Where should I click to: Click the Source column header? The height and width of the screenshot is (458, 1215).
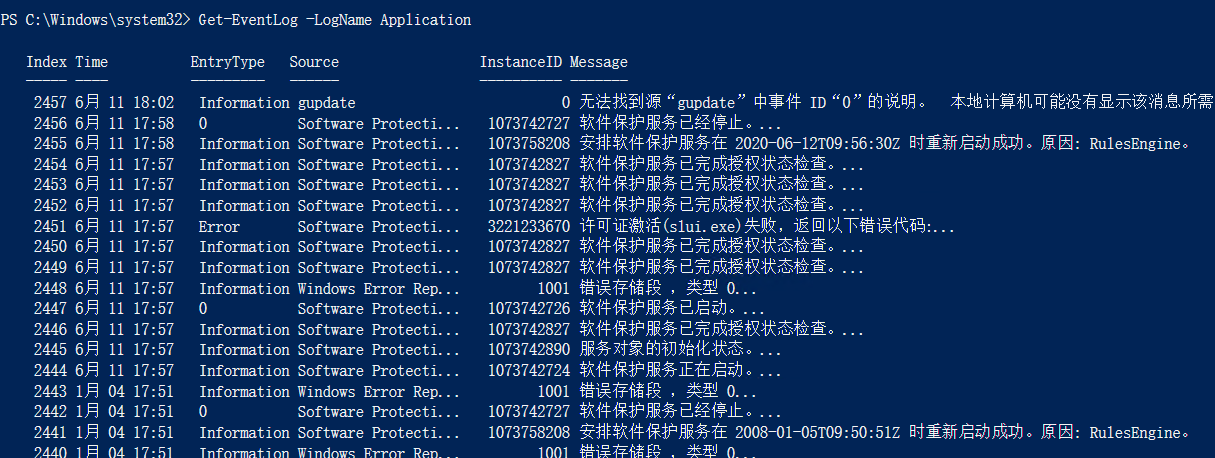click(314, 62)
